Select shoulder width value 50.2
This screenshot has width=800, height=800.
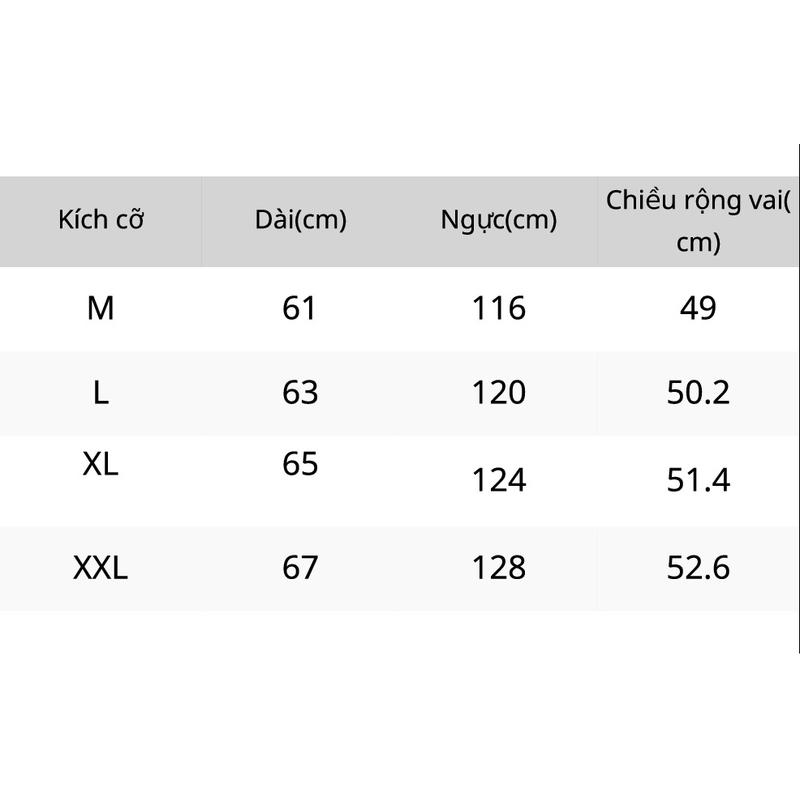pos(698,393)
